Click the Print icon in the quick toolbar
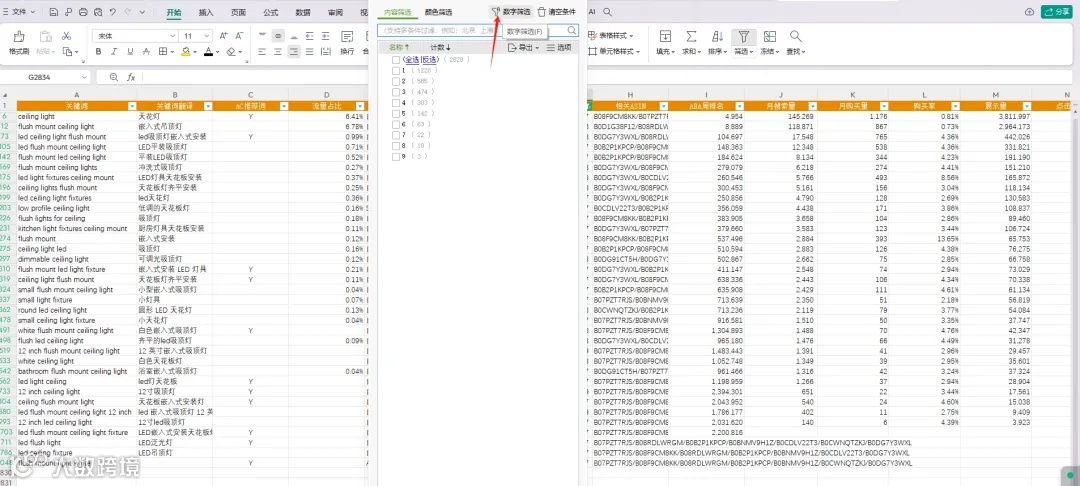The height and width of the screenshot is (486, 1080). tap(83, 12)
